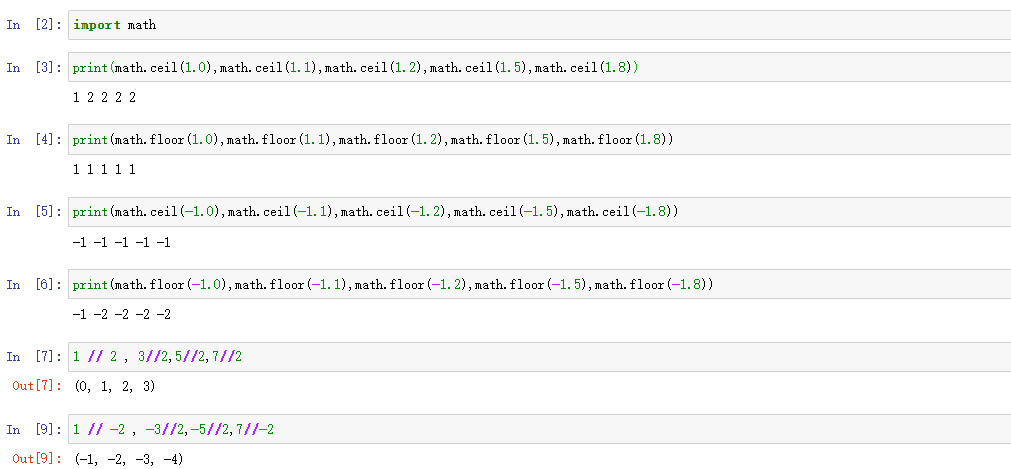Click the In [6] cell prompt

(x=34, y=285)
